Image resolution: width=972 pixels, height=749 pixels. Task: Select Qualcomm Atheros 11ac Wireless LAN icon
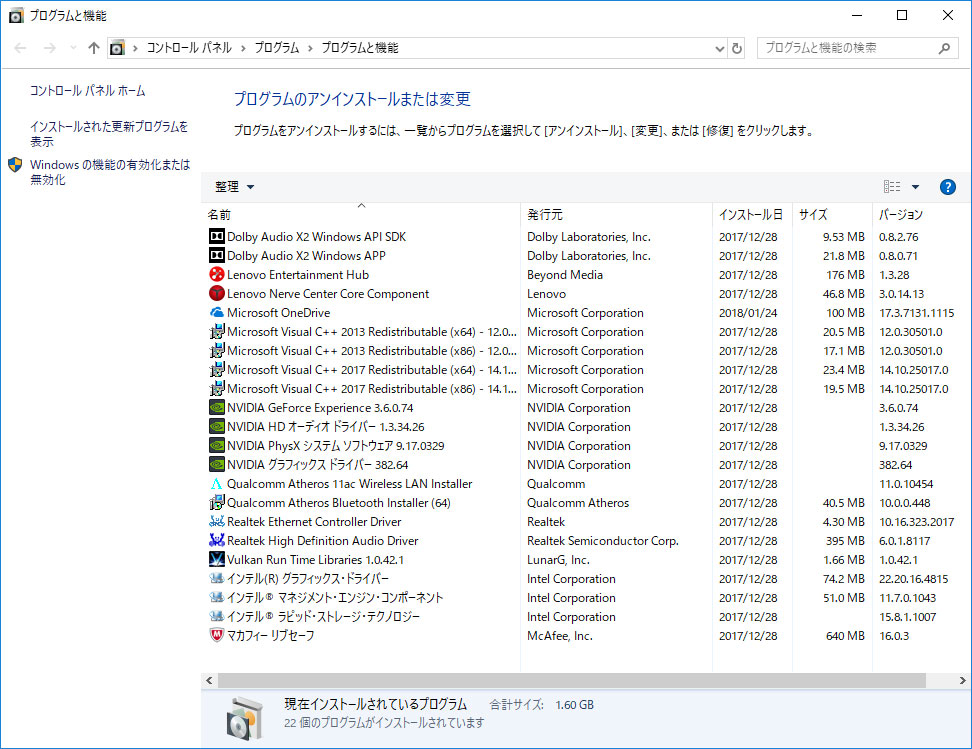(x=216, y=484)
